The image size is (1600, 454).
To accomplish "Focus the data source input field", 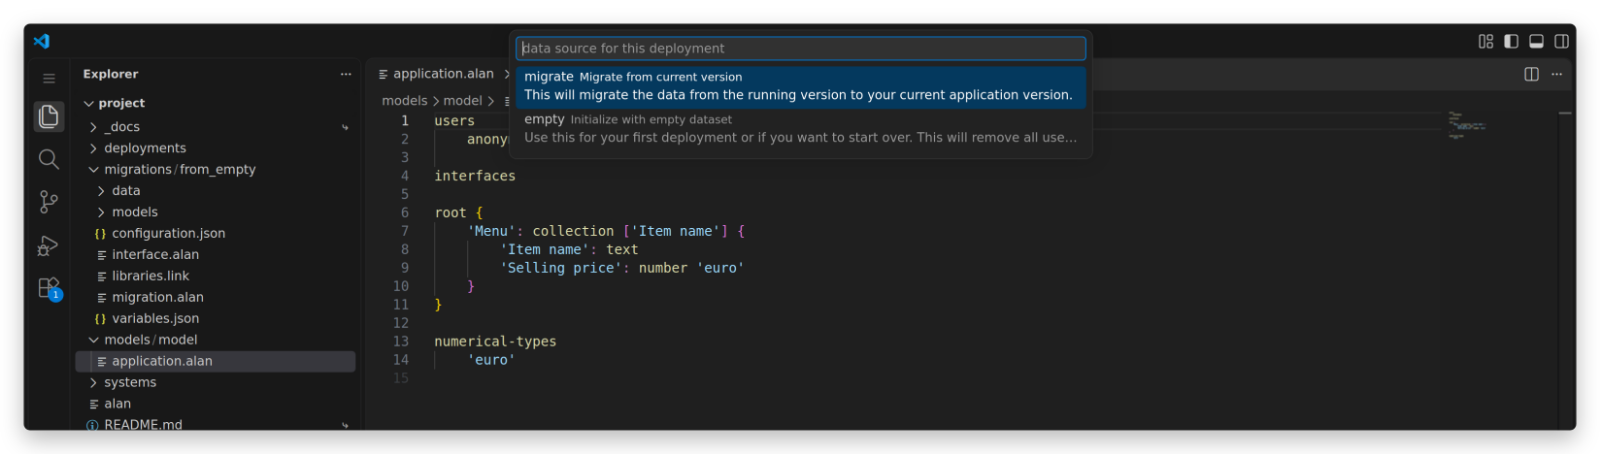I will click(800, 48).
